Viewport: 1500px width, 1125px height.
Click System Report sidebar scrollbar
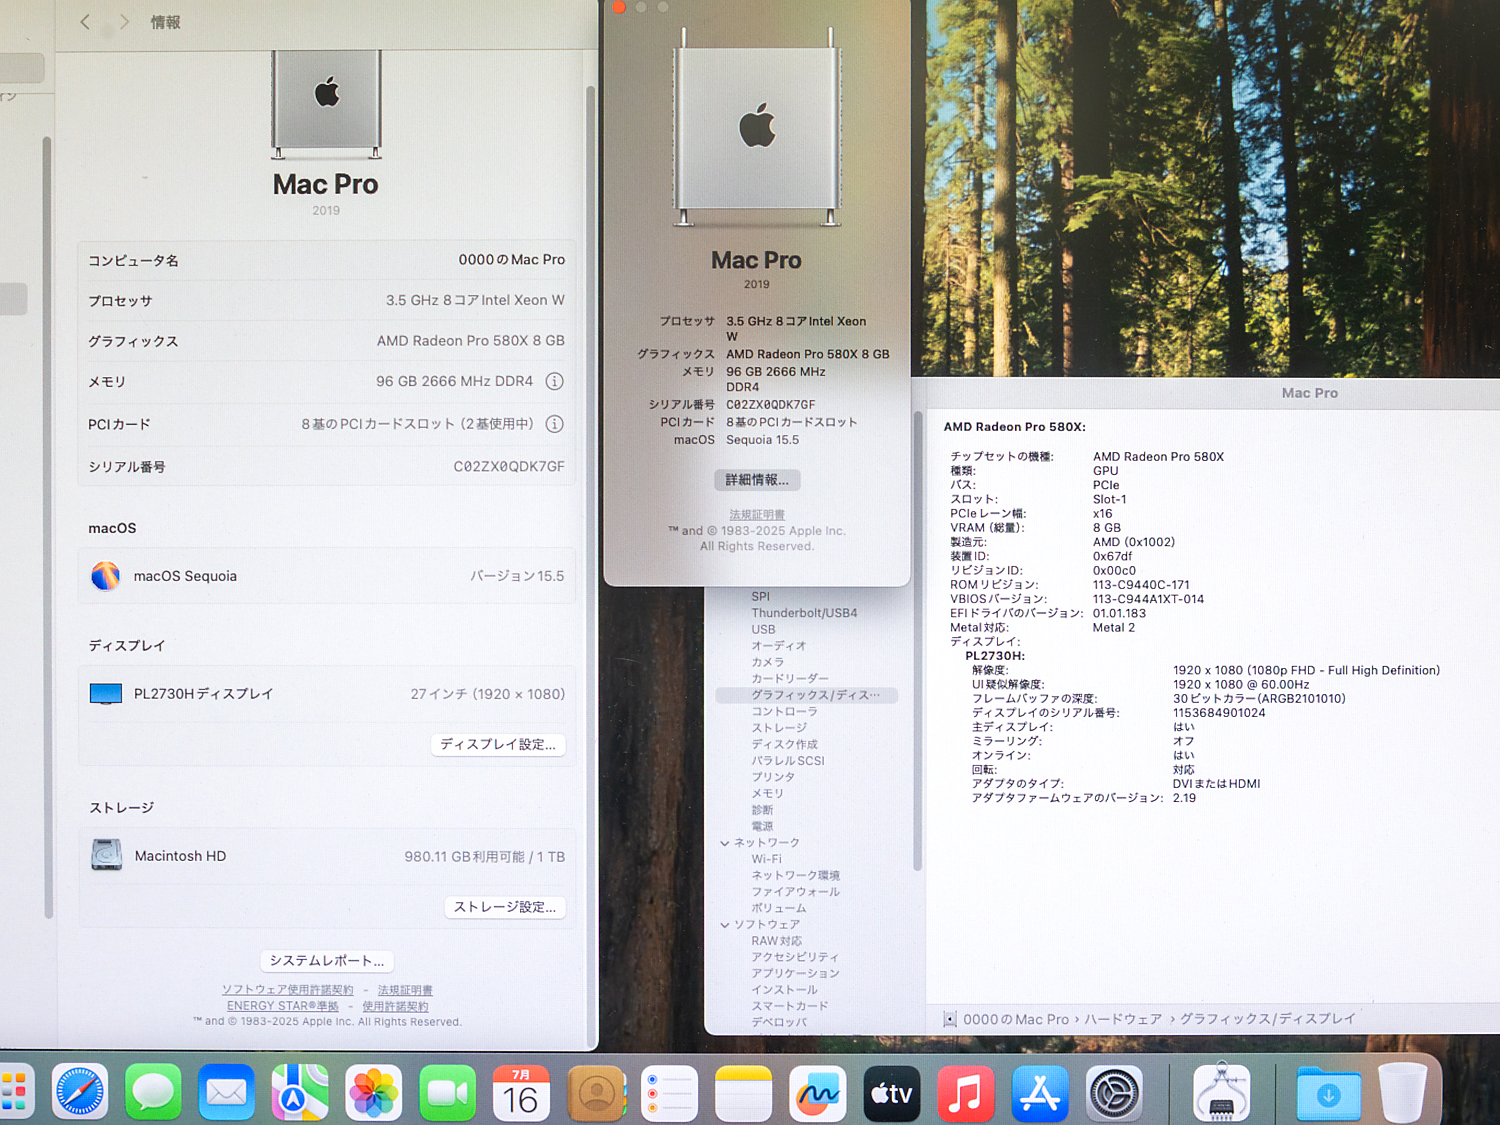click(917, 640)
